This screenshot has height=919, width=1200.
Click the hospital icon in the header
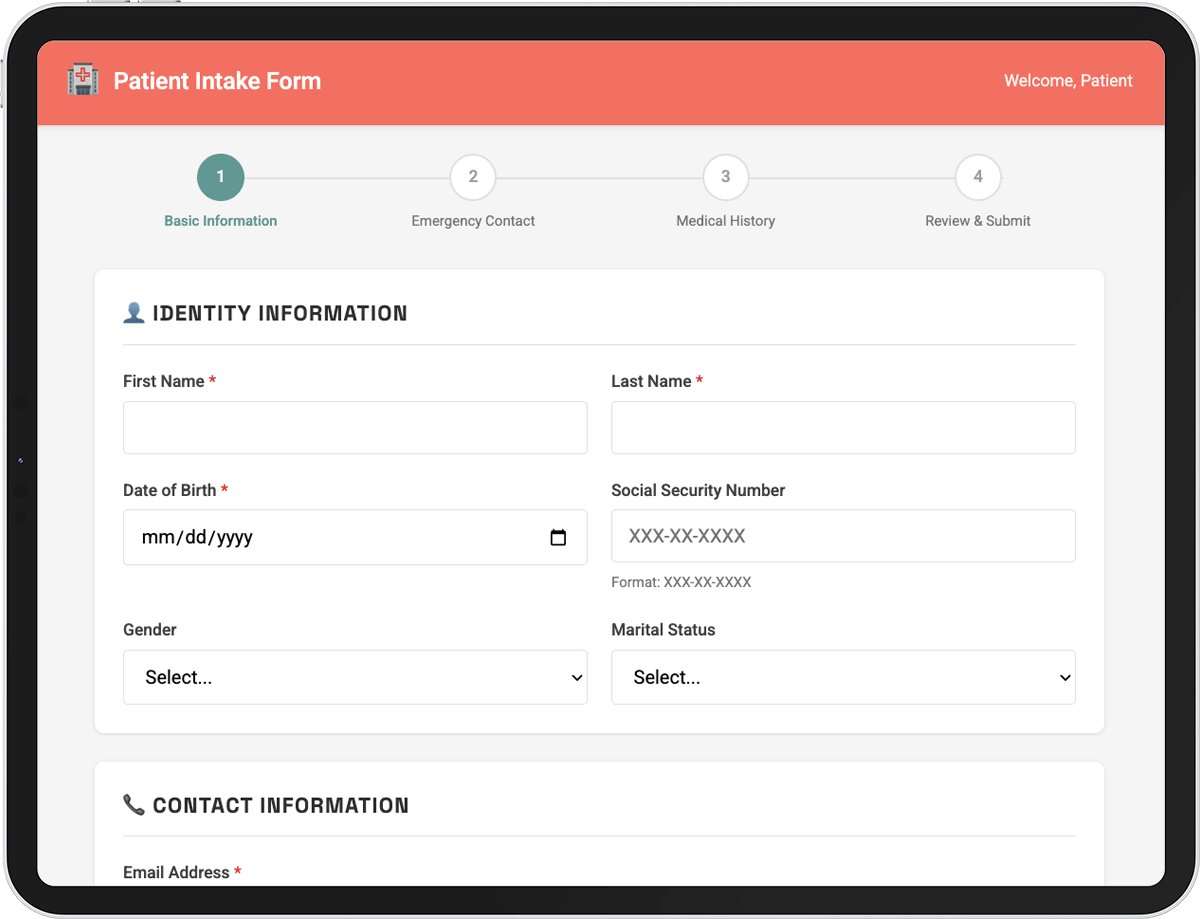pyautogui.click(x=83, y=80)
